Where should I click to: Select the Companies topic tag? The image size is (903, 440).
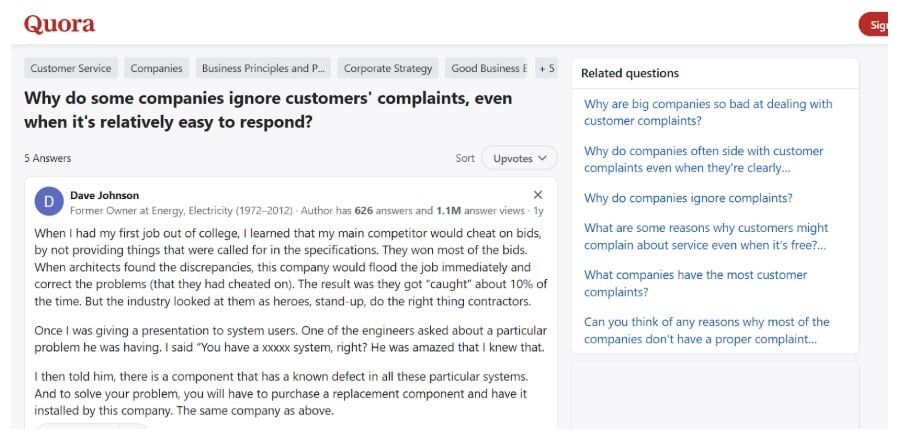tap(157, 68)
